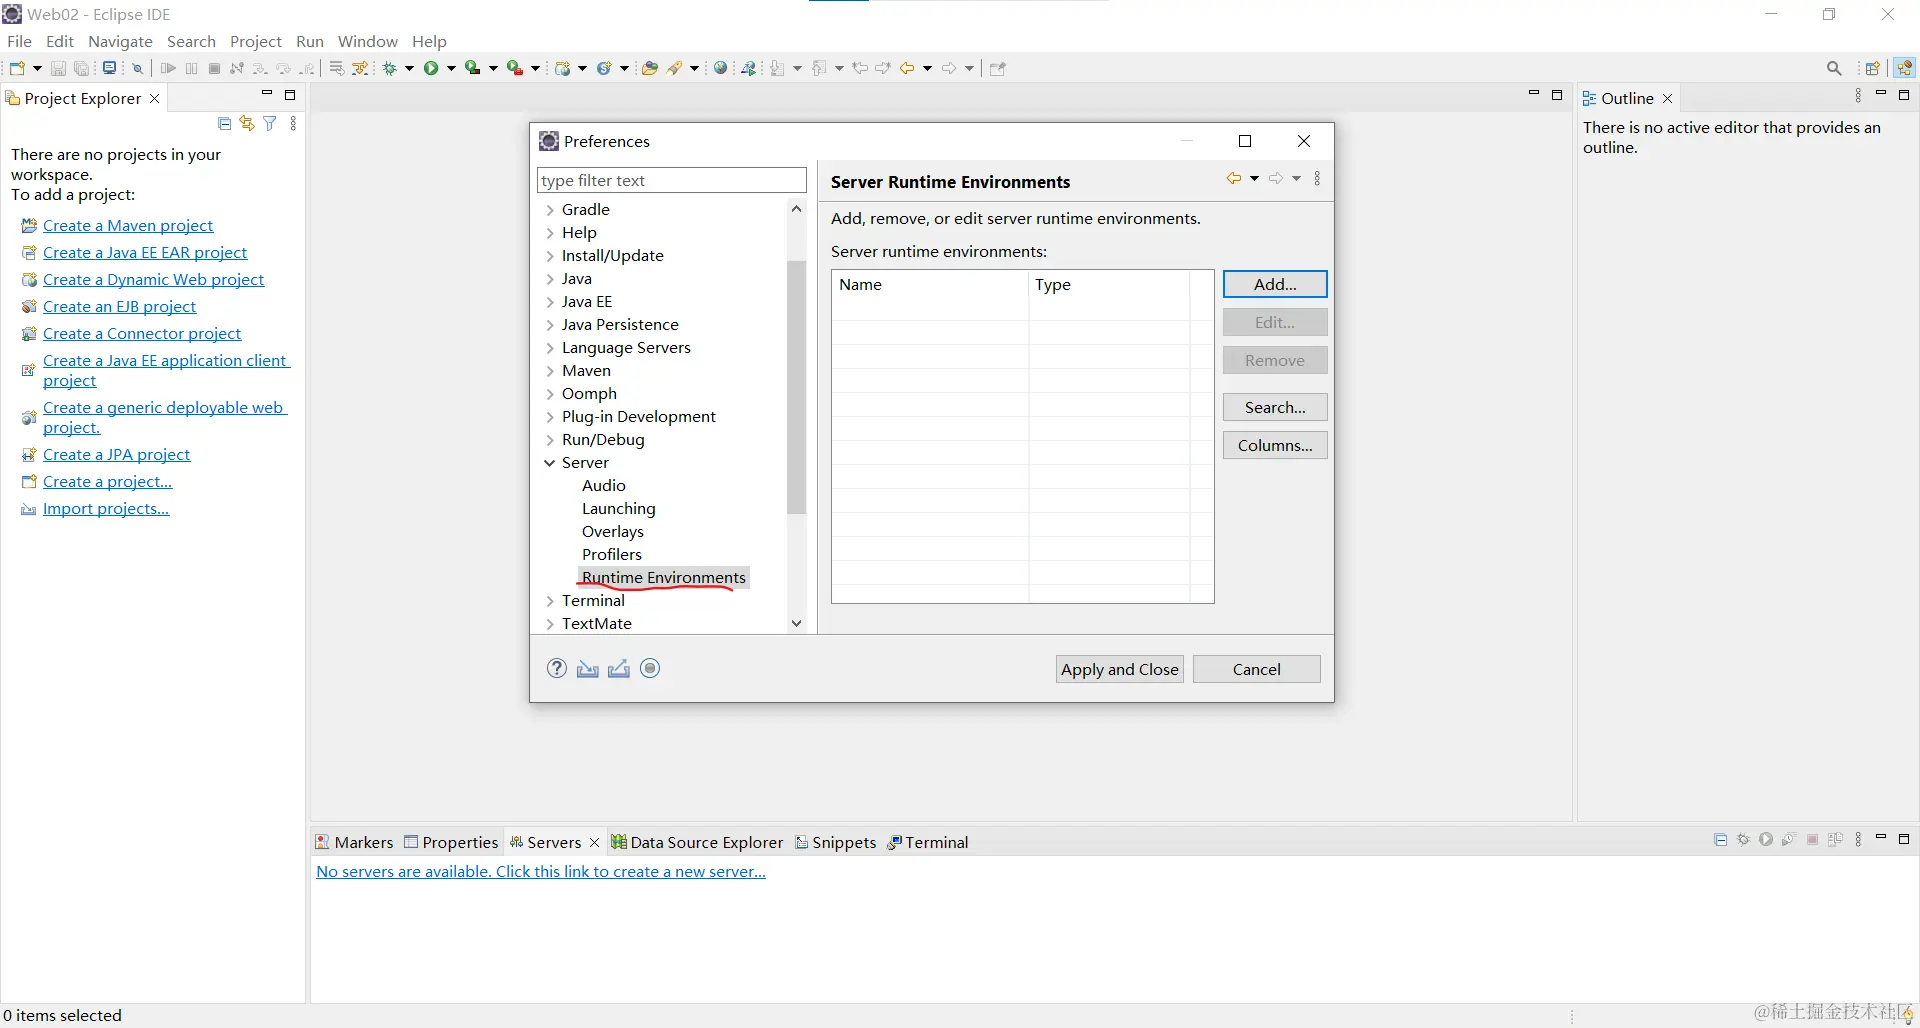The width and height of the screenshot is (1920, 1028).
Task: Click the type filter text field
Action: pos(671,180)
